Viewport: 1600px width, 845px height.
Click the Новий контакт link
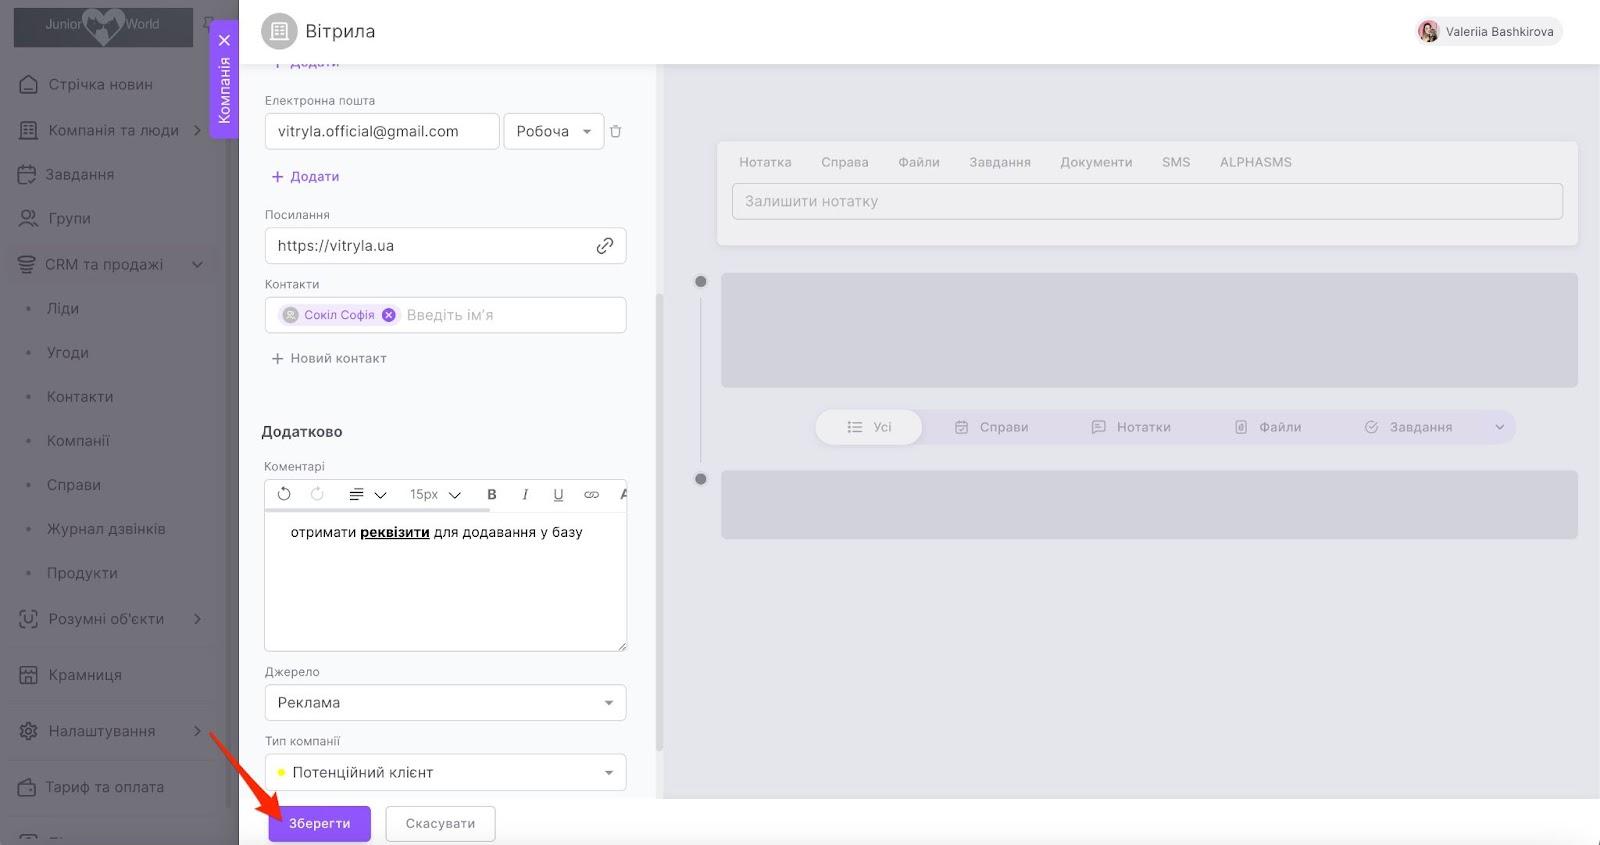tap(329, 358)
